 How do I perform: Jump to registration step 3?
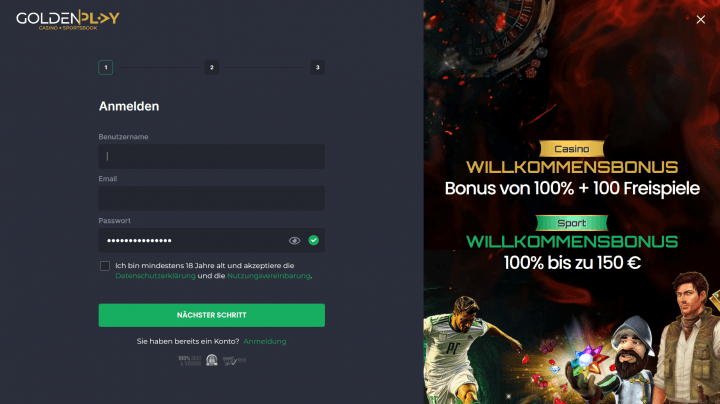pyautogui.click(x=318, y=67)
